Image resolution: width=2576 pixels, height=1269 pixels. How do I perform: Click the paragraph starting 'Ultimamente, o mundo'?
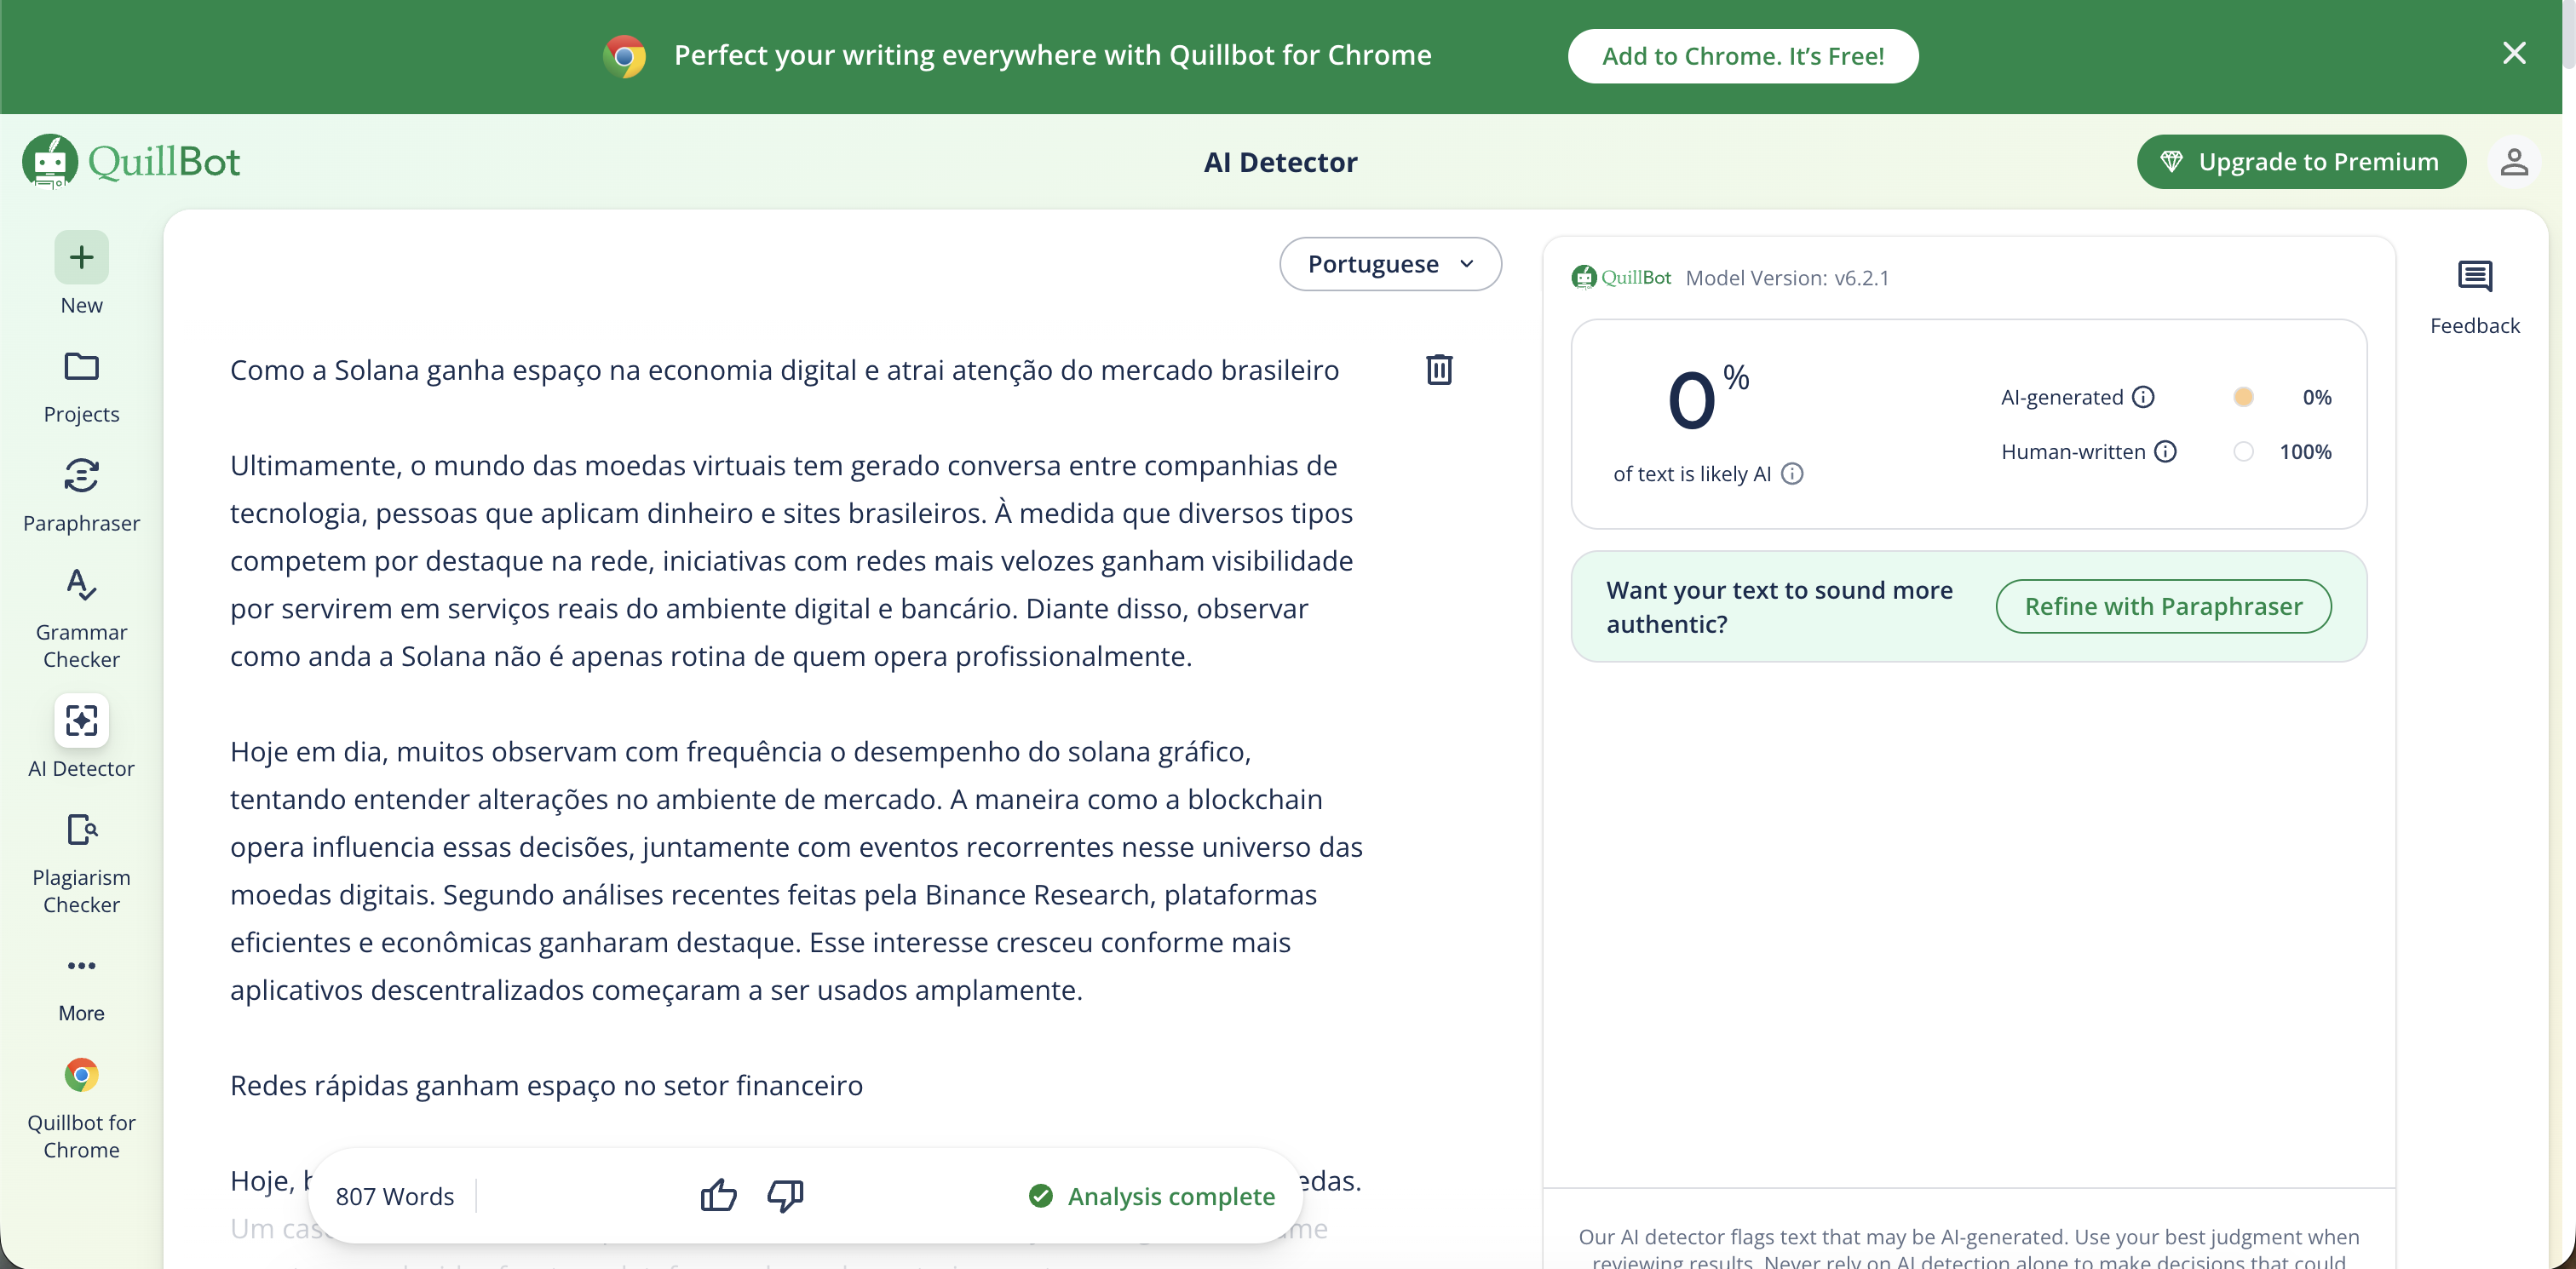click(x=791, y=560)
